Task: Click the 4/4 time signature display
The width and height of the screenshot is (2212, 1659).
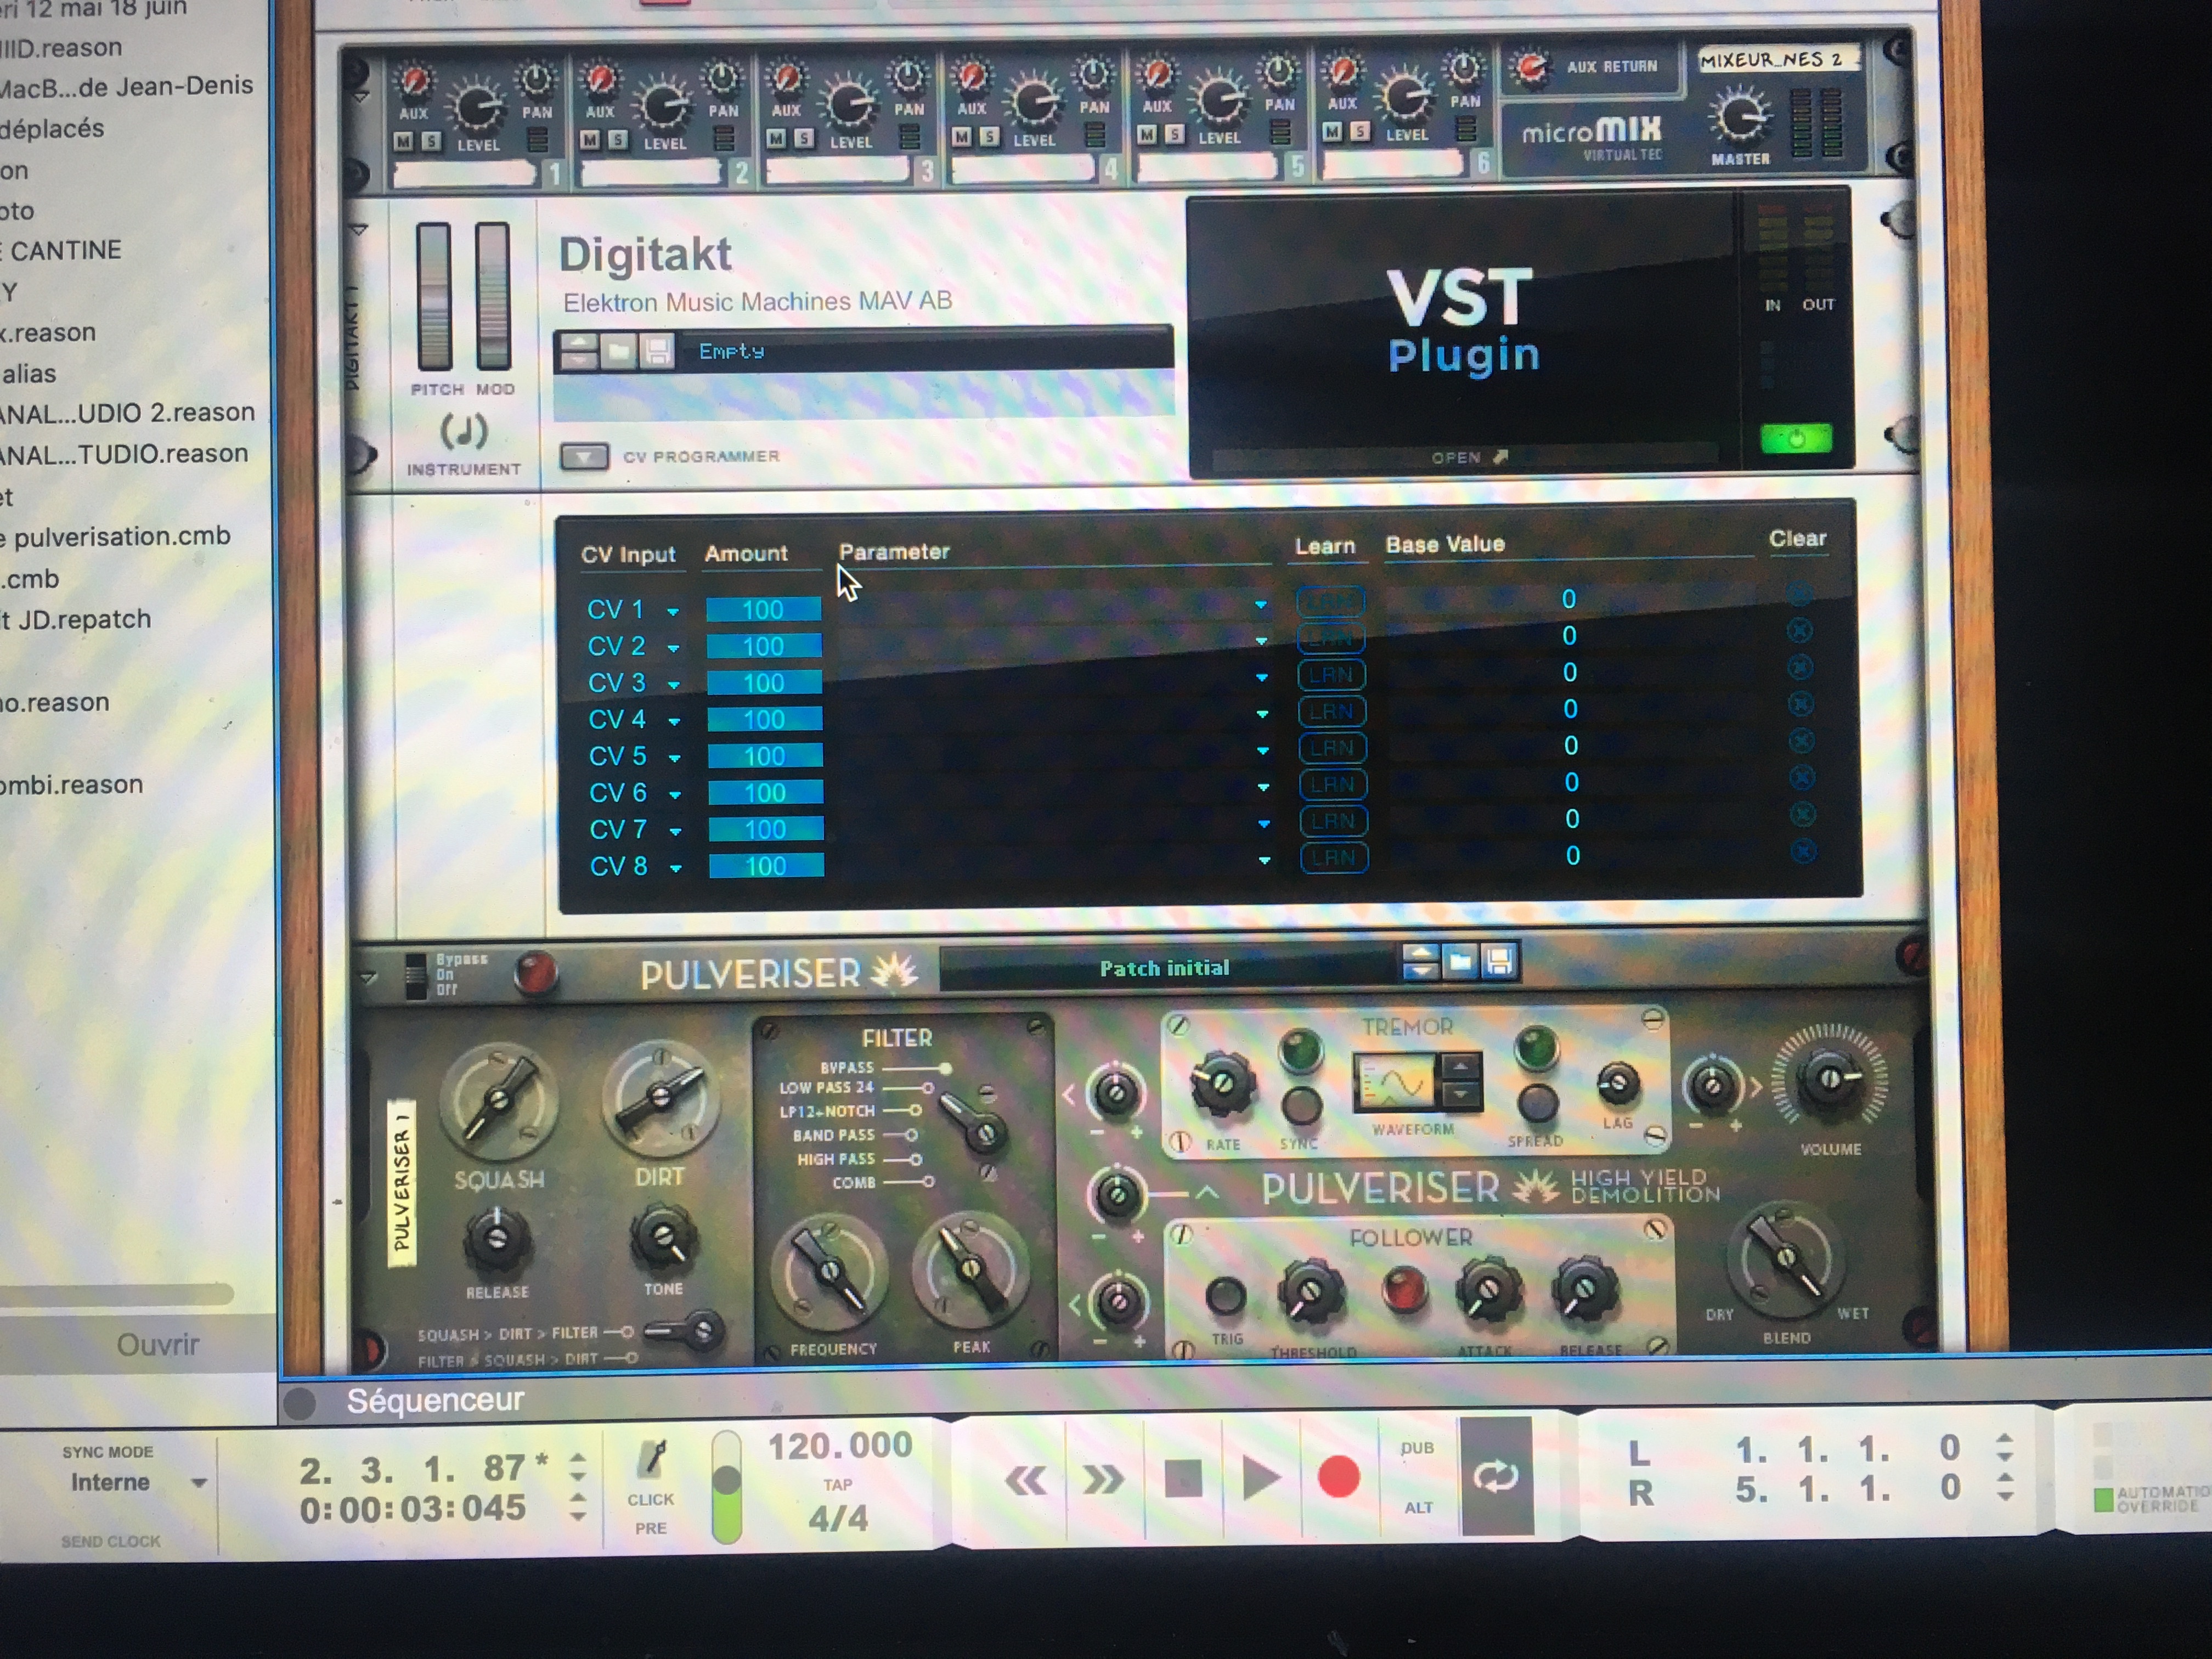Action: pos(838,1518)
